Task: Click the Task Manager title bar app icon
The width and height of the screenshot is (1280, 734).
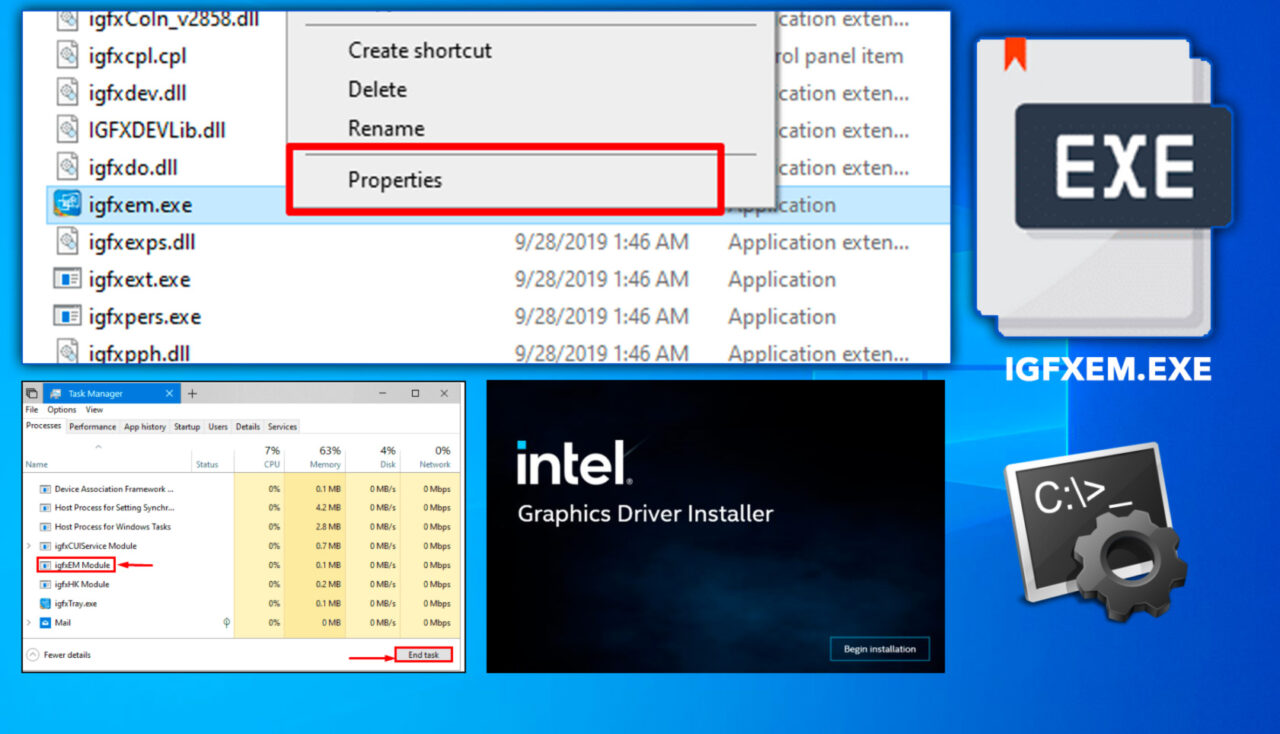Action: point(54,394)
